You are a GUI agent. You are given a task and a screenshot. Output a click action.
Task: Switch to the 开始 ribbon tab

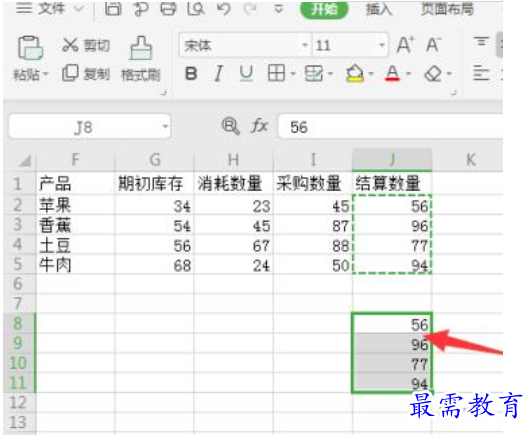coord(324,9)
